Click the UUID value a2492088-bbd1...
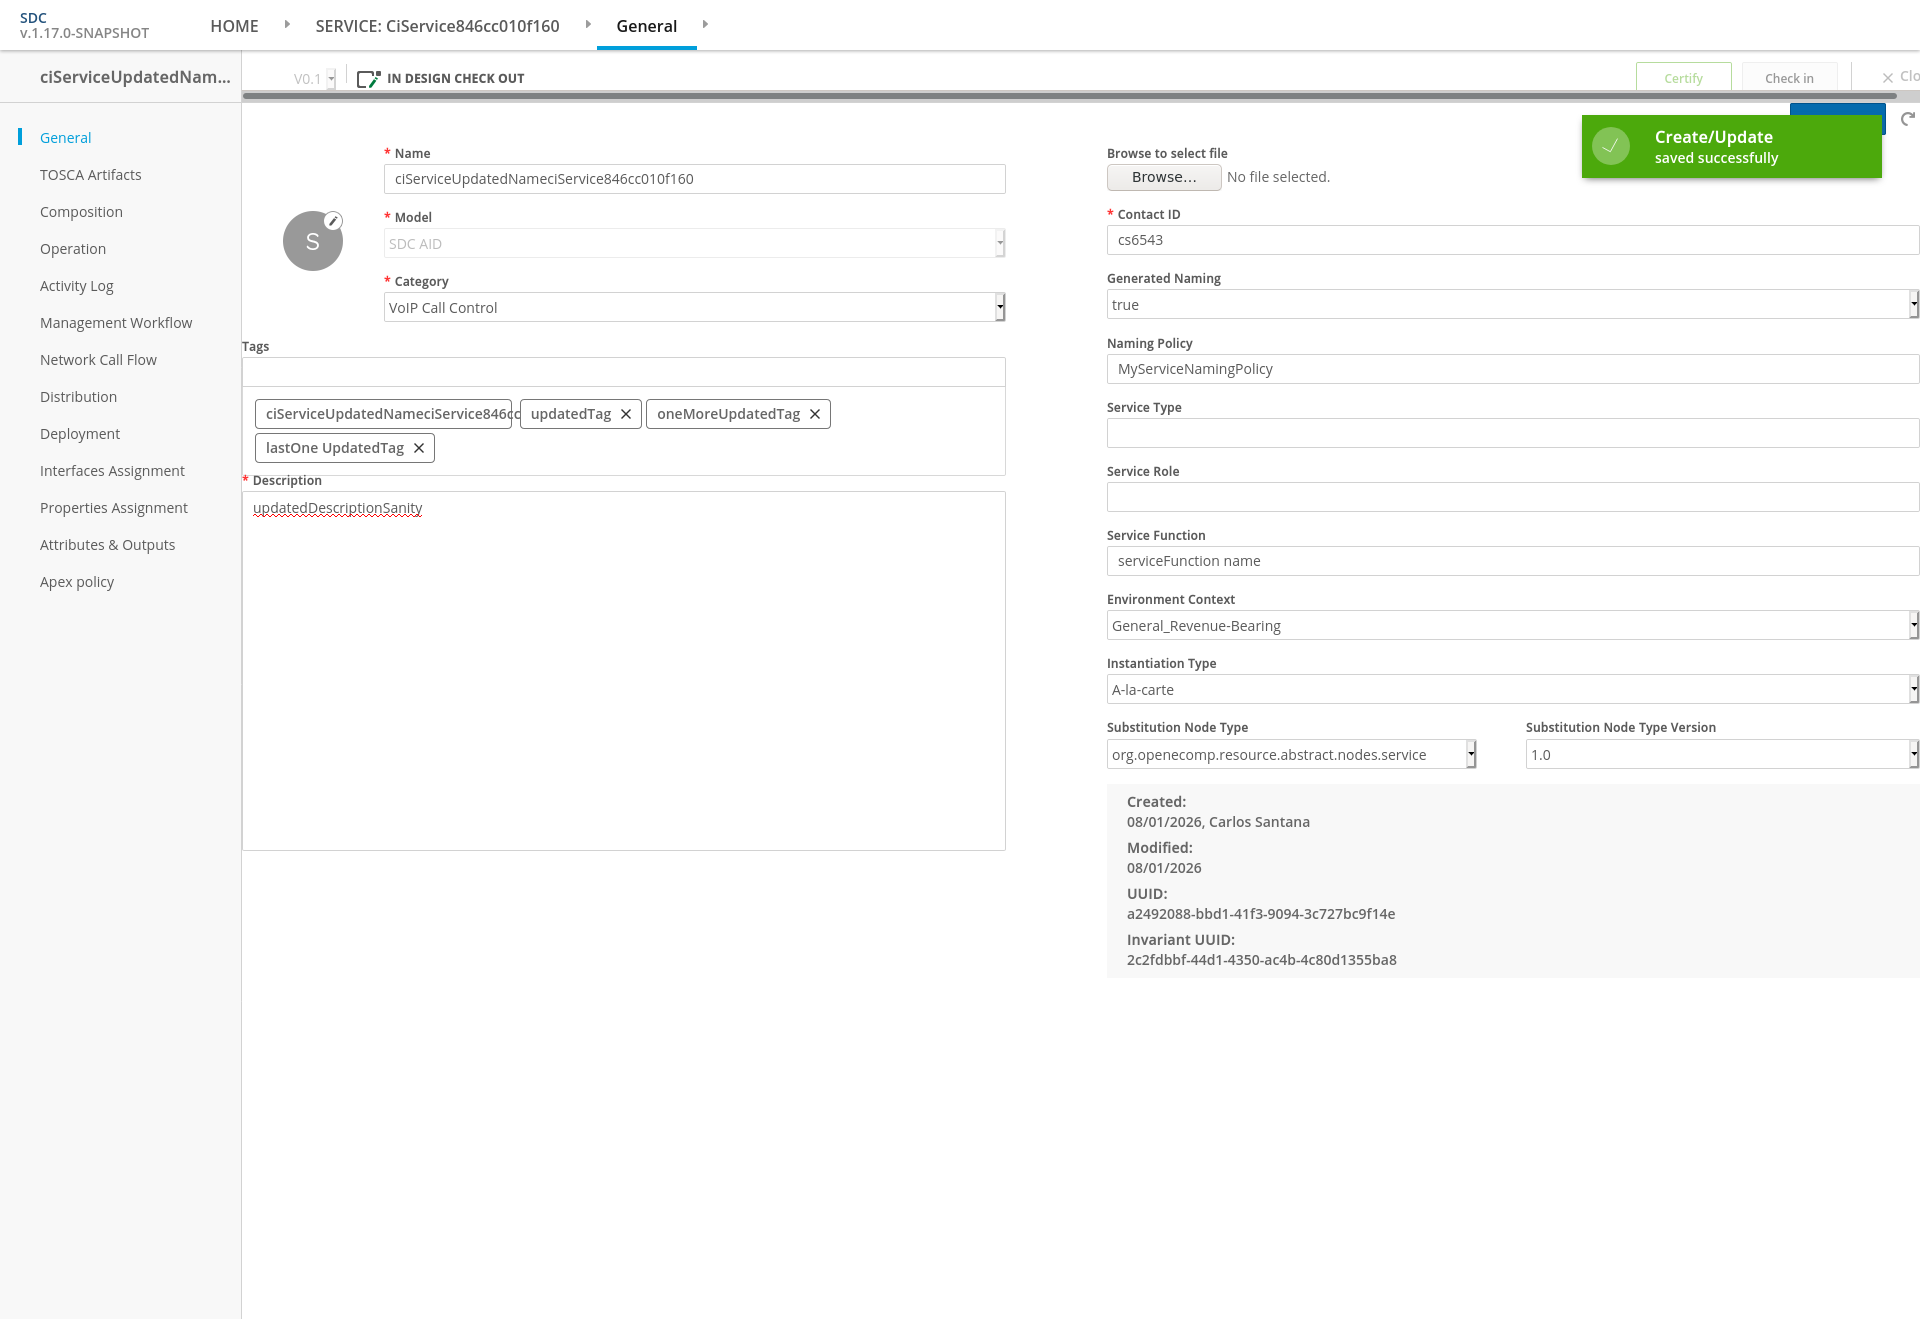The width and height of the screenshot is (1920, 1319). (x=1261, y=914)
